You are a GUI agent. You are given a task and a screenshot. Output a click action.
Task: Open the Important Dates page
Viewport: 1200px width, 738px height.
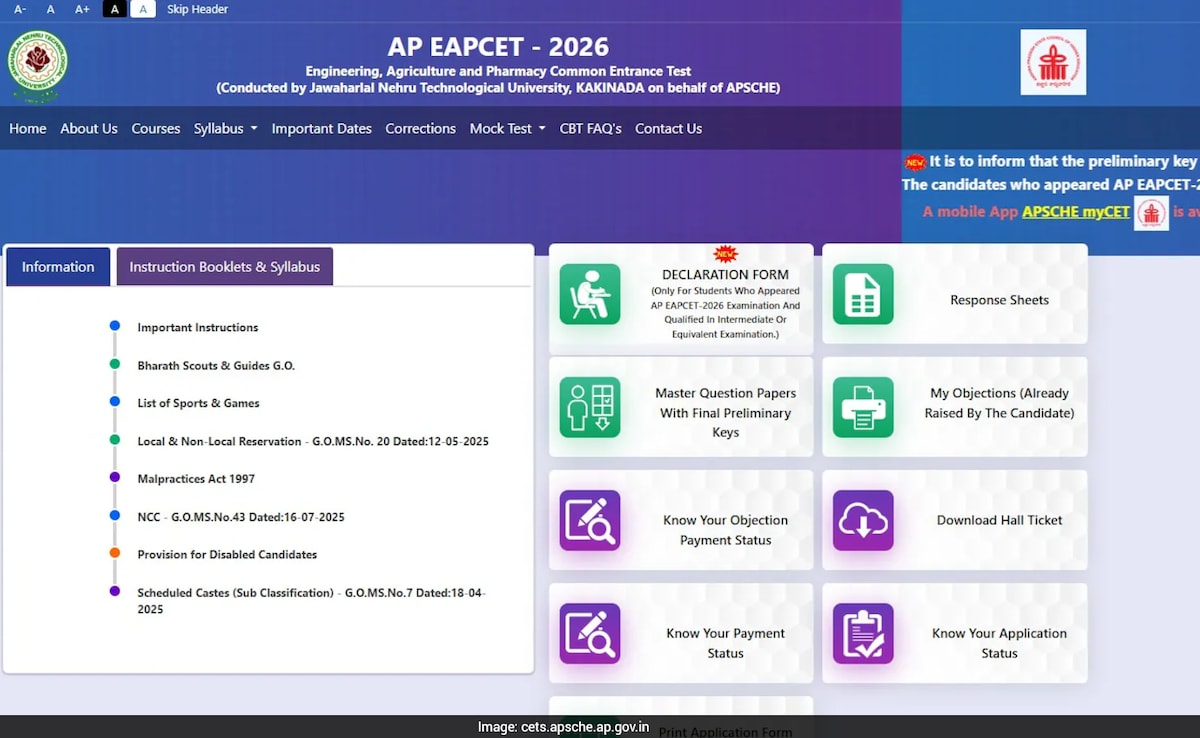(321, 128)
